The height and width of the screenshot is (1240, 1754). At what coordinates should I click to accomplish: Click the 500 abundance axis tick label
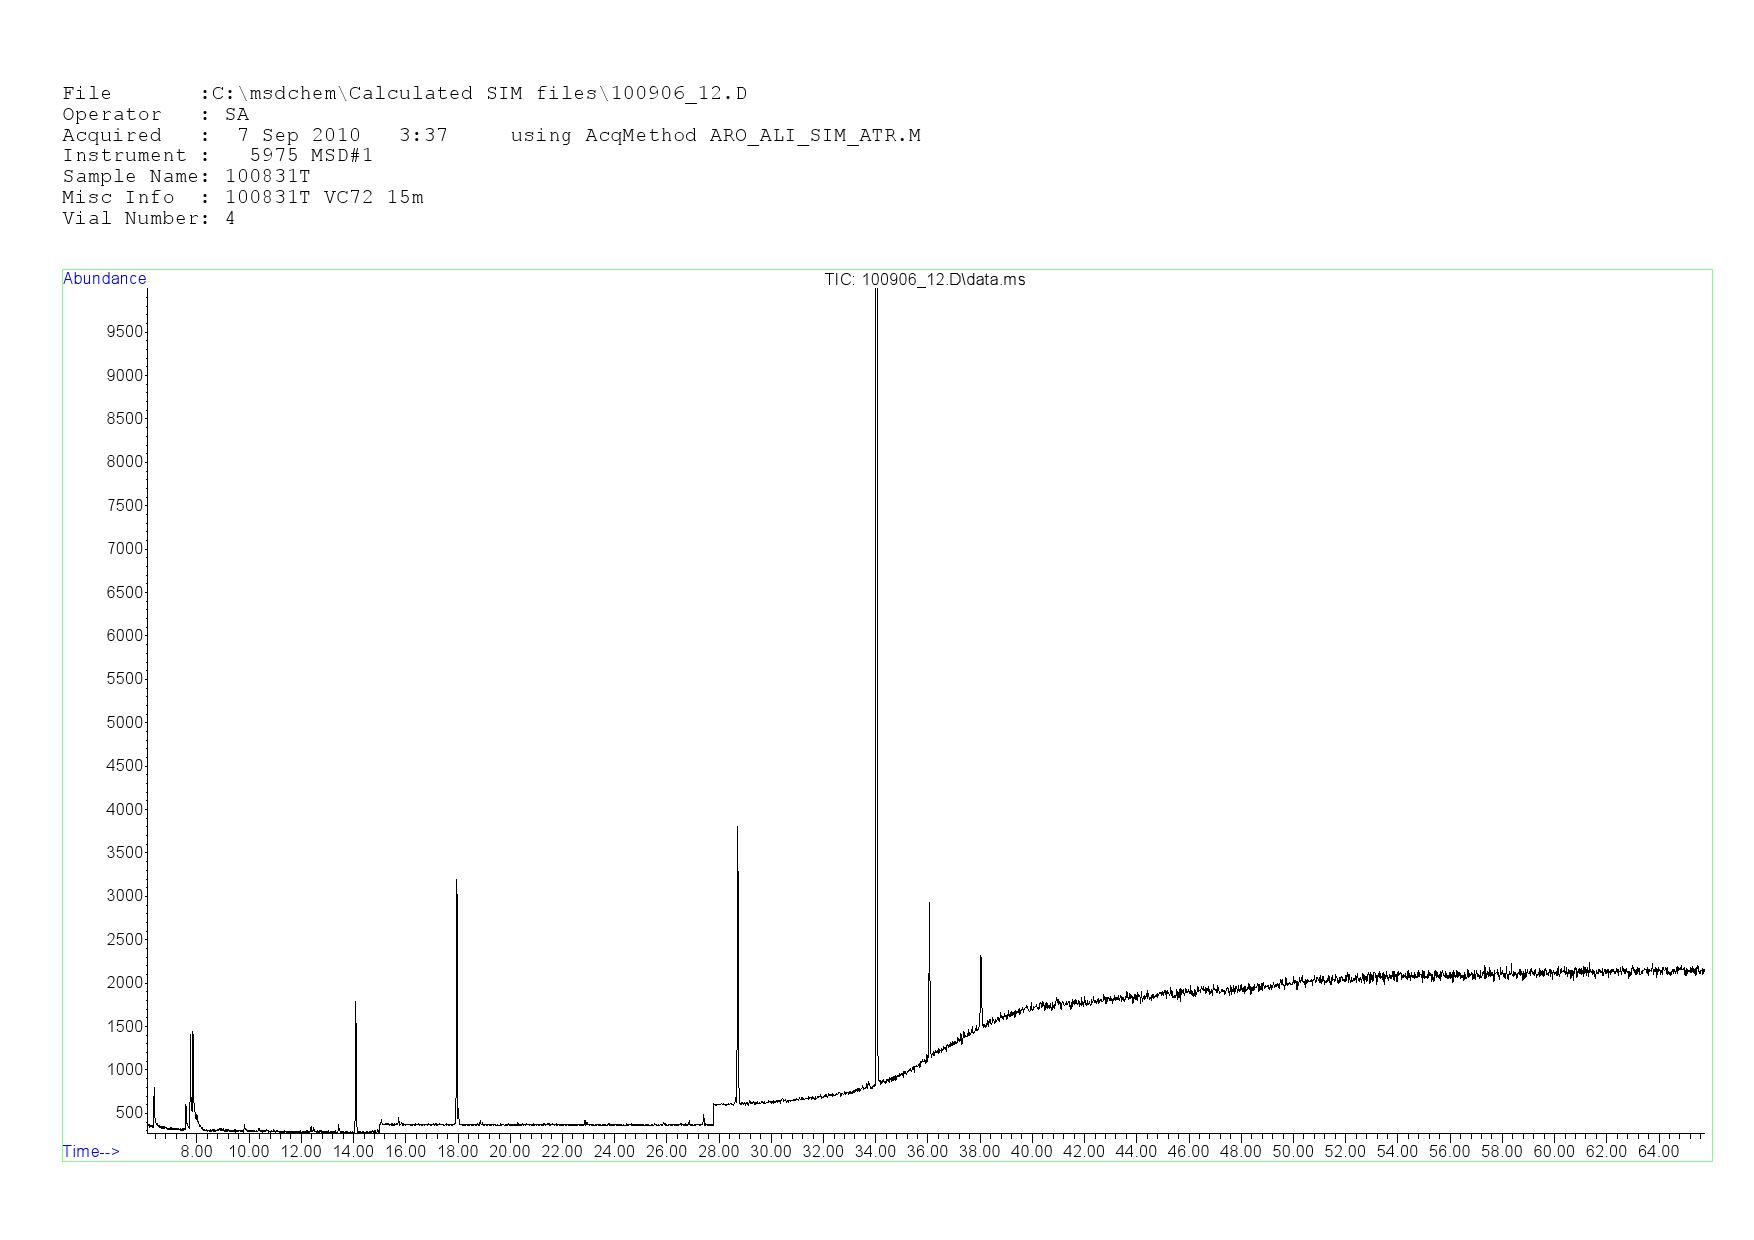pos(129,1112)
